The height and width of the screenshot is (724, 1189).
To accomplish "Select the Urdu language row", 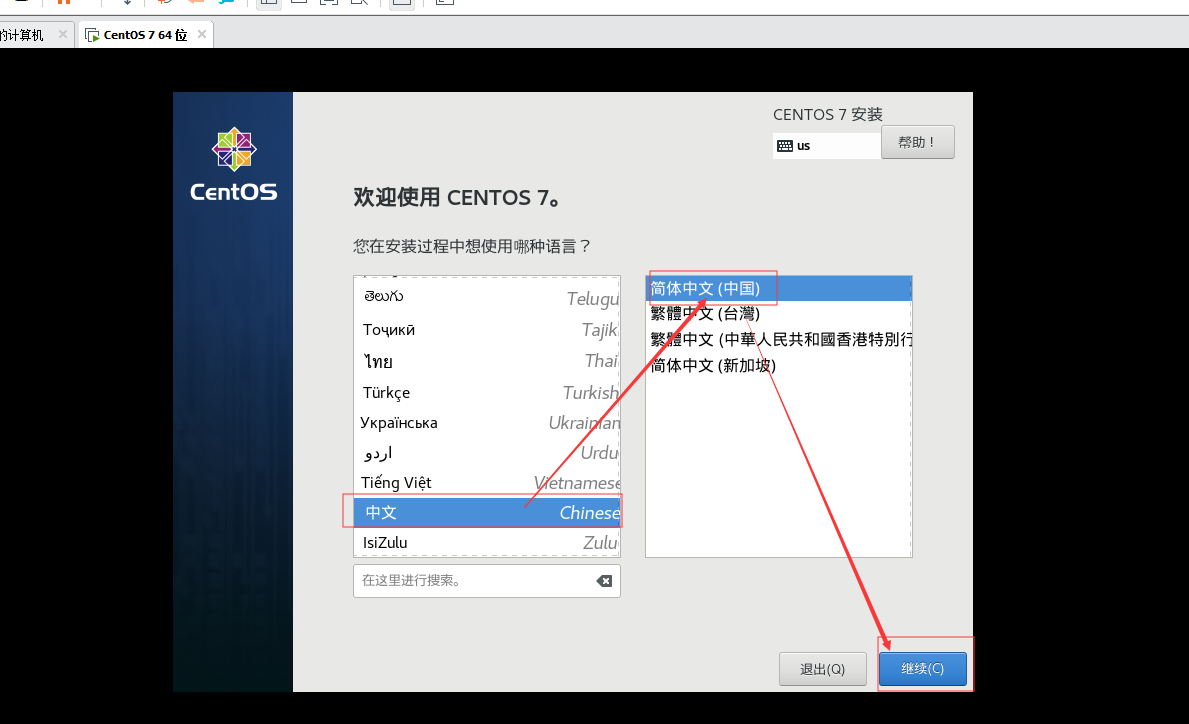I will coord(487,453).
